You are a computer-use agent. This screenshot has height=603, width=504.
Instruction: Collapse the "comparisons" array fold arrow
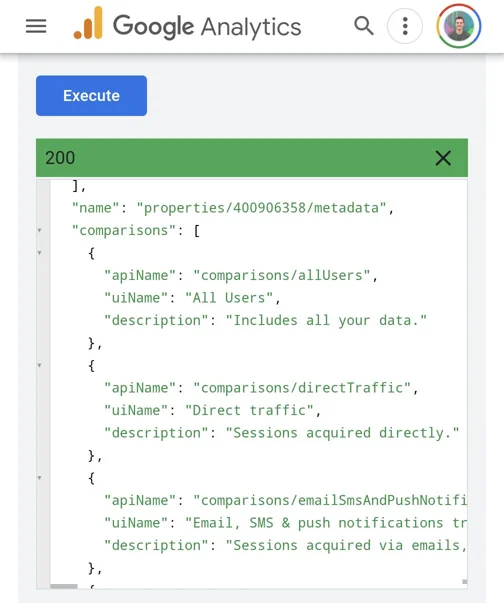click(40, 230)
